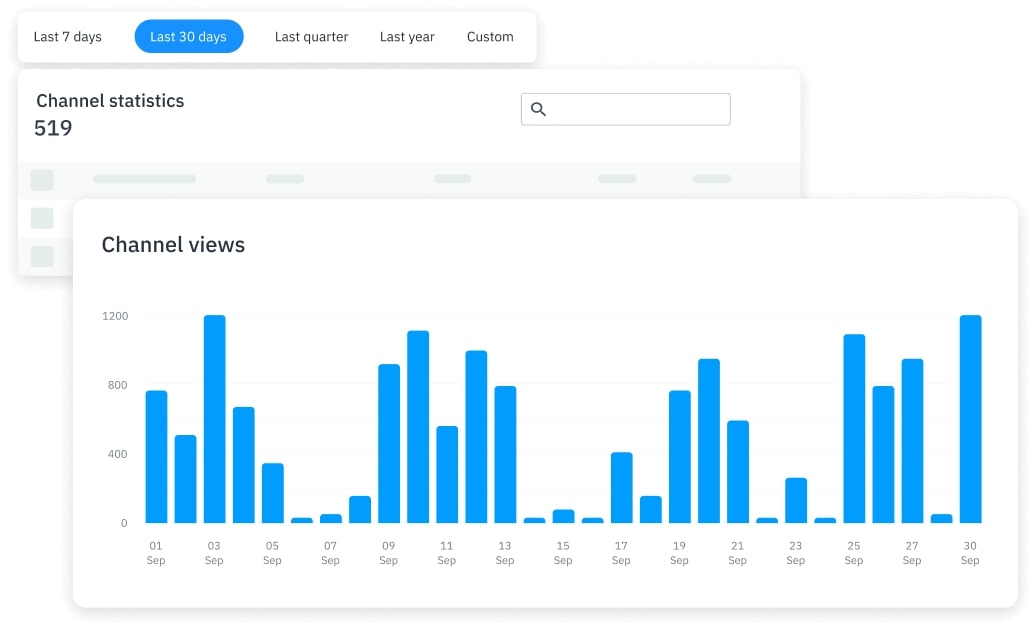Click the 25 Sep chart bar
The image size is (1036, 630).
click(854, 429)
